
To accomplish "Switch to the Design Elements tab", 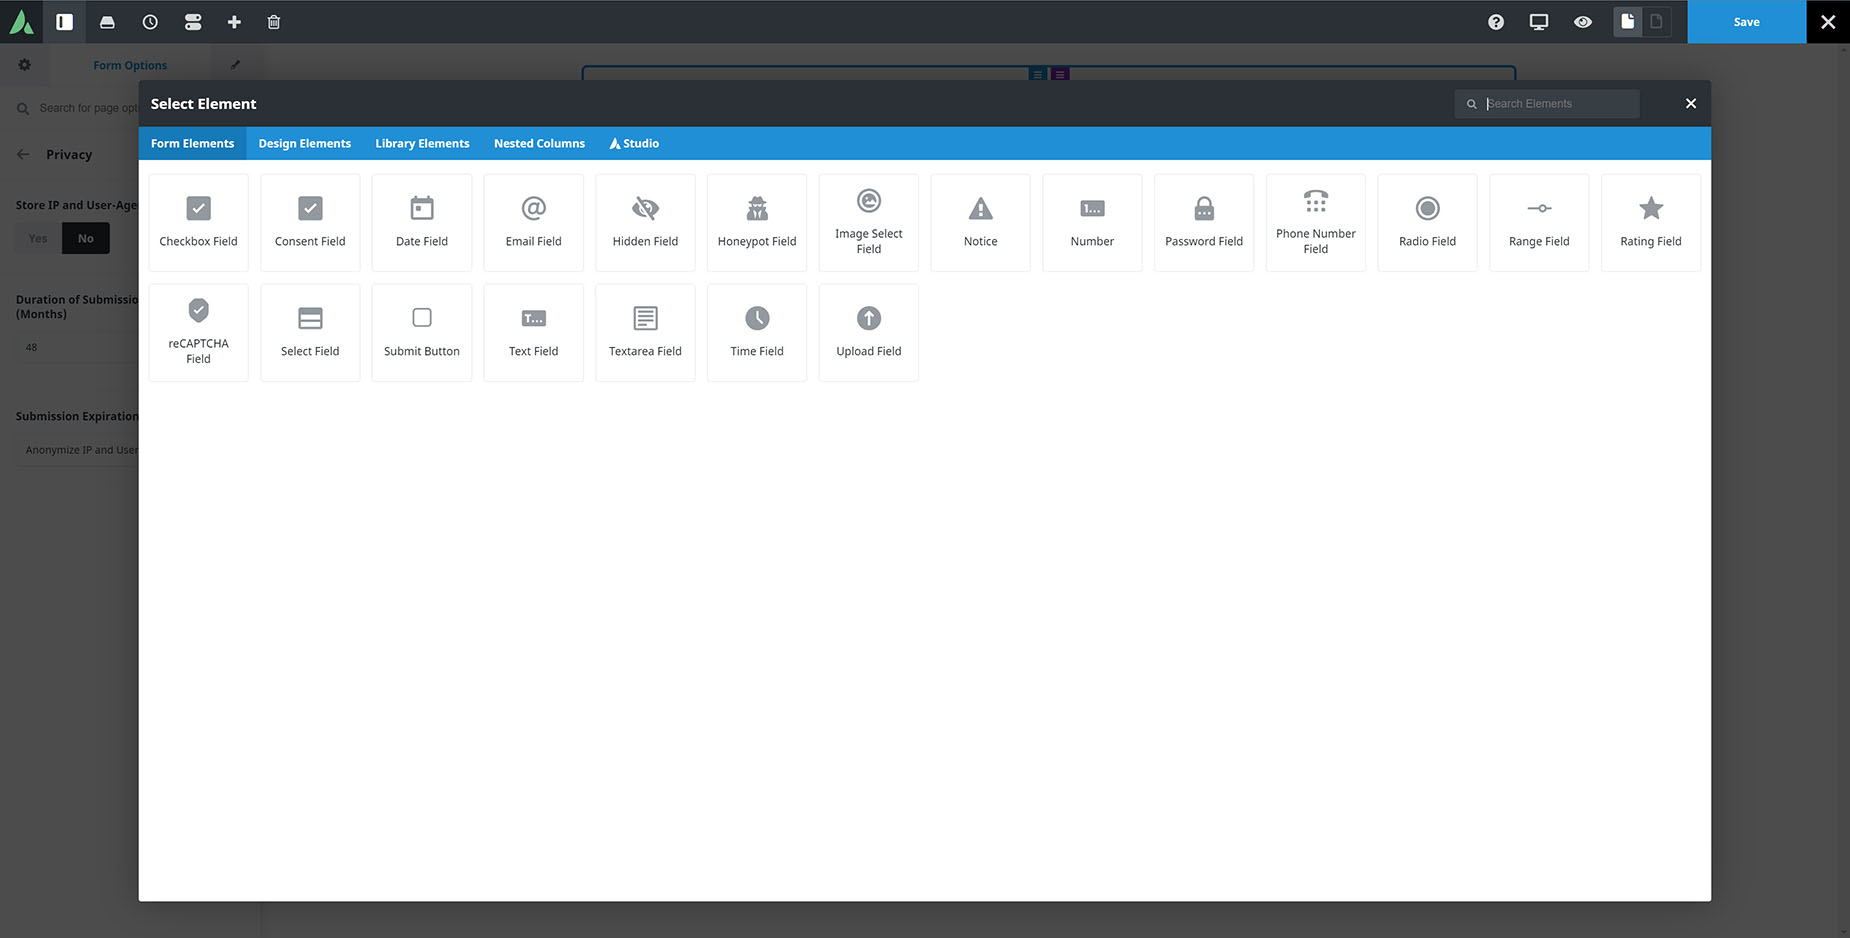I will 305,143.
